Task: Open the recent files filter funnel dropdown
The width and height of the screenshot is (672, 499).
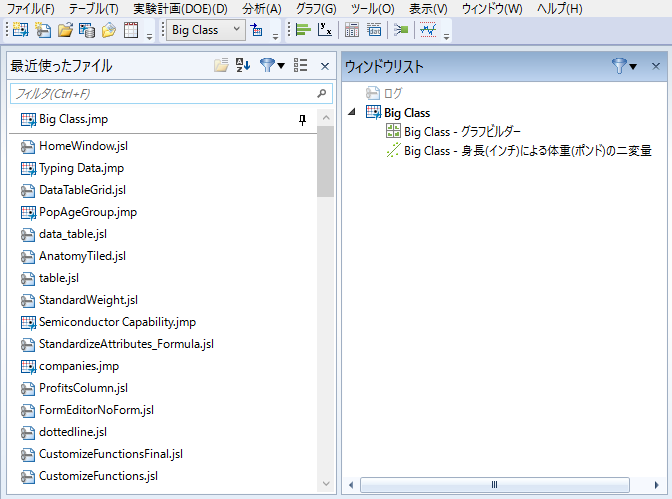Action: [272, 66]
